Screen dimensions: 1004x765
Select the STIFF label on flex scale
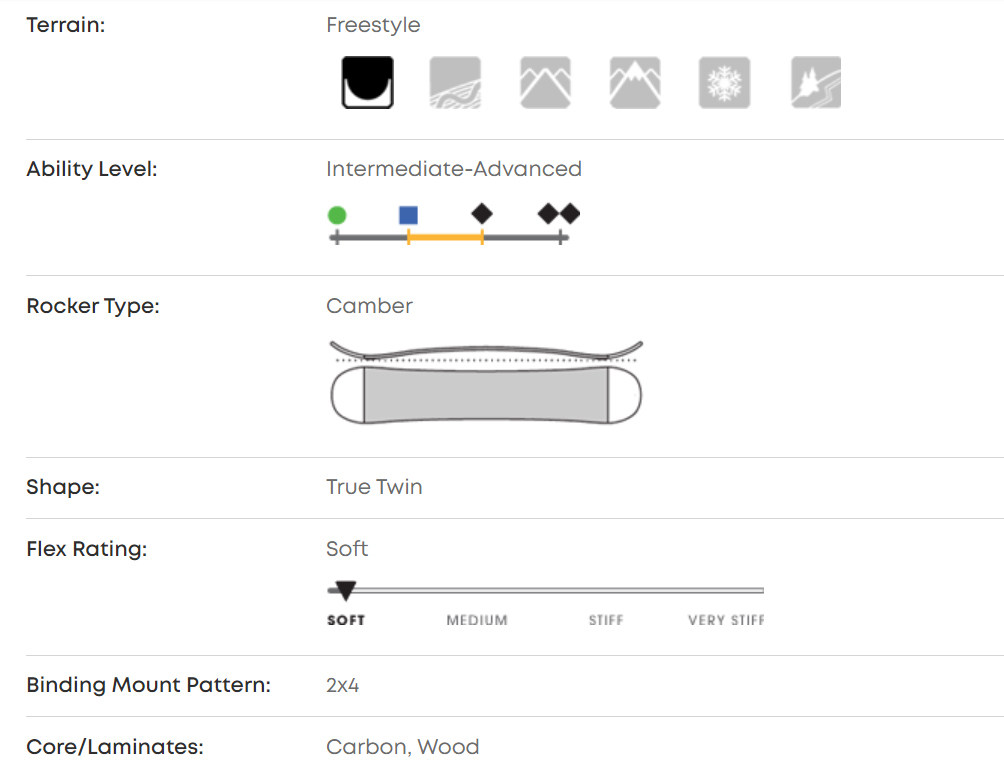tap(606, 620)
